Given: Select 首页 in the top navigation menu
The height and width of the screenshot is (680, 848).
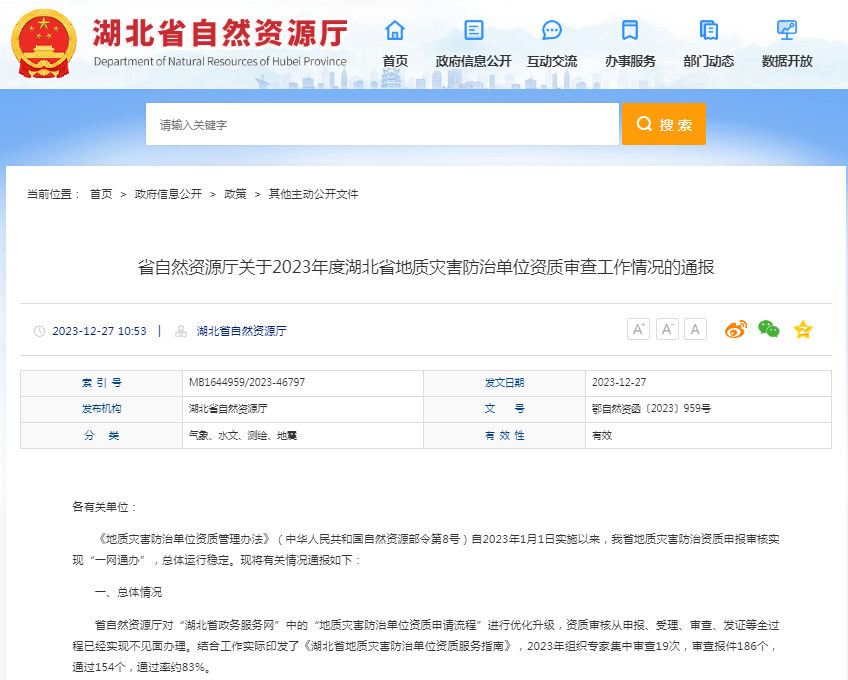Looking at the screenshot, I should pyautogui.click(x=394, y=60).
